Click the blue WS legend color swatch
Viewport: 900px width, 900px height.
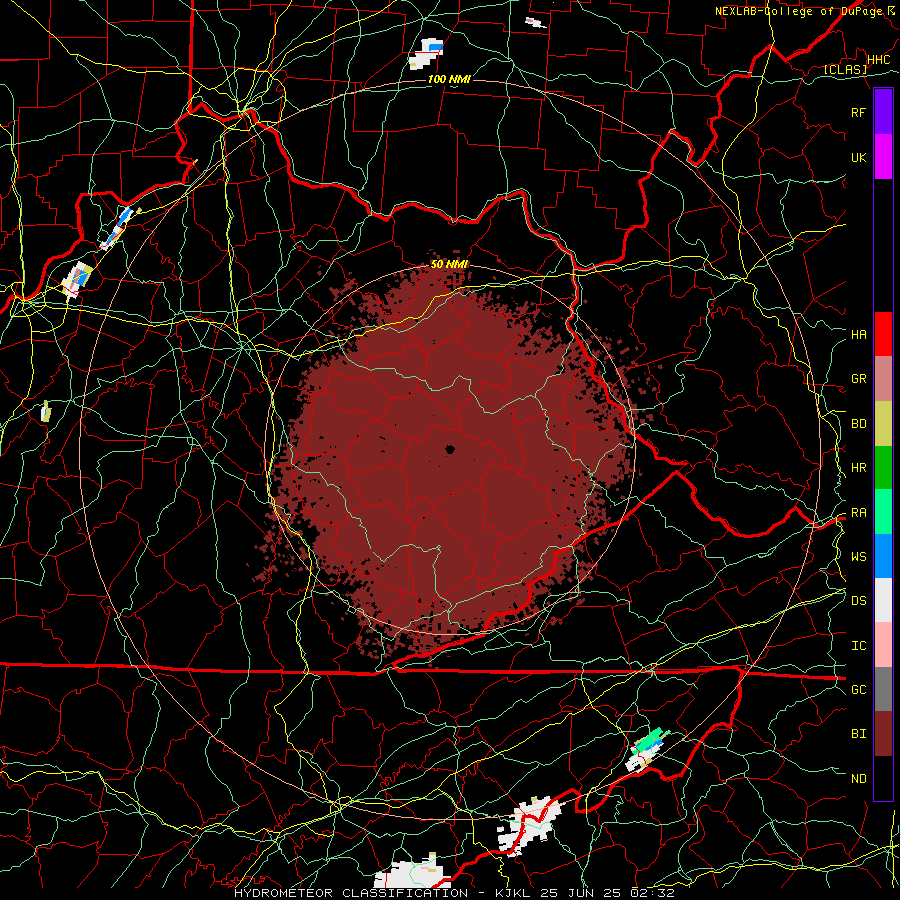pyautogui.click(x=883, y=556)
